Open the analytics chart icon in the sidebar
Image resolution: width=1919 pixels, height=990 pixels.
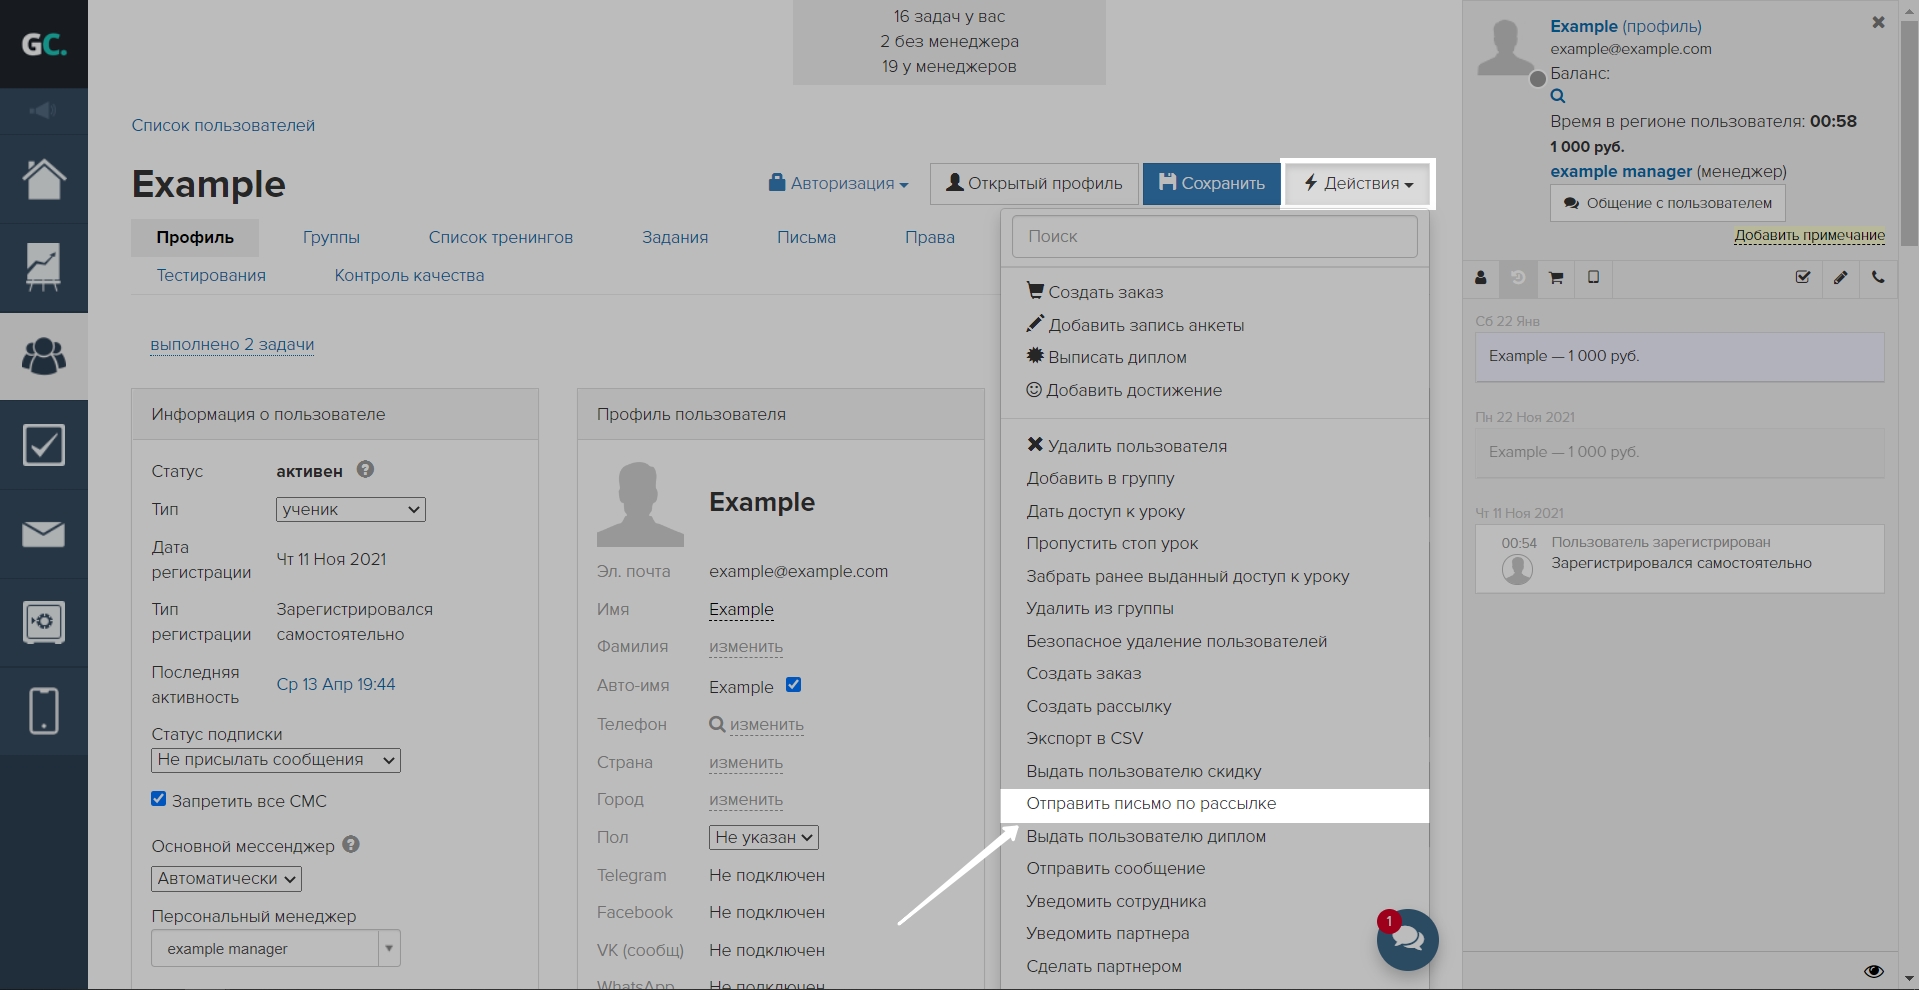[x=44, y=268]
